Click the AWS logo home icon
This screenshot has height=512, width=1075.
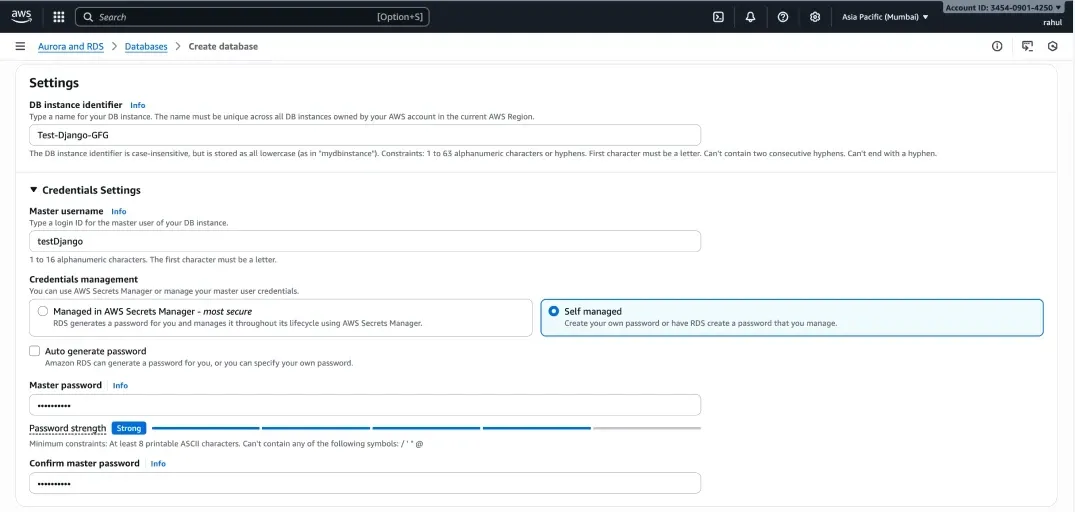[x=21, y=16]
